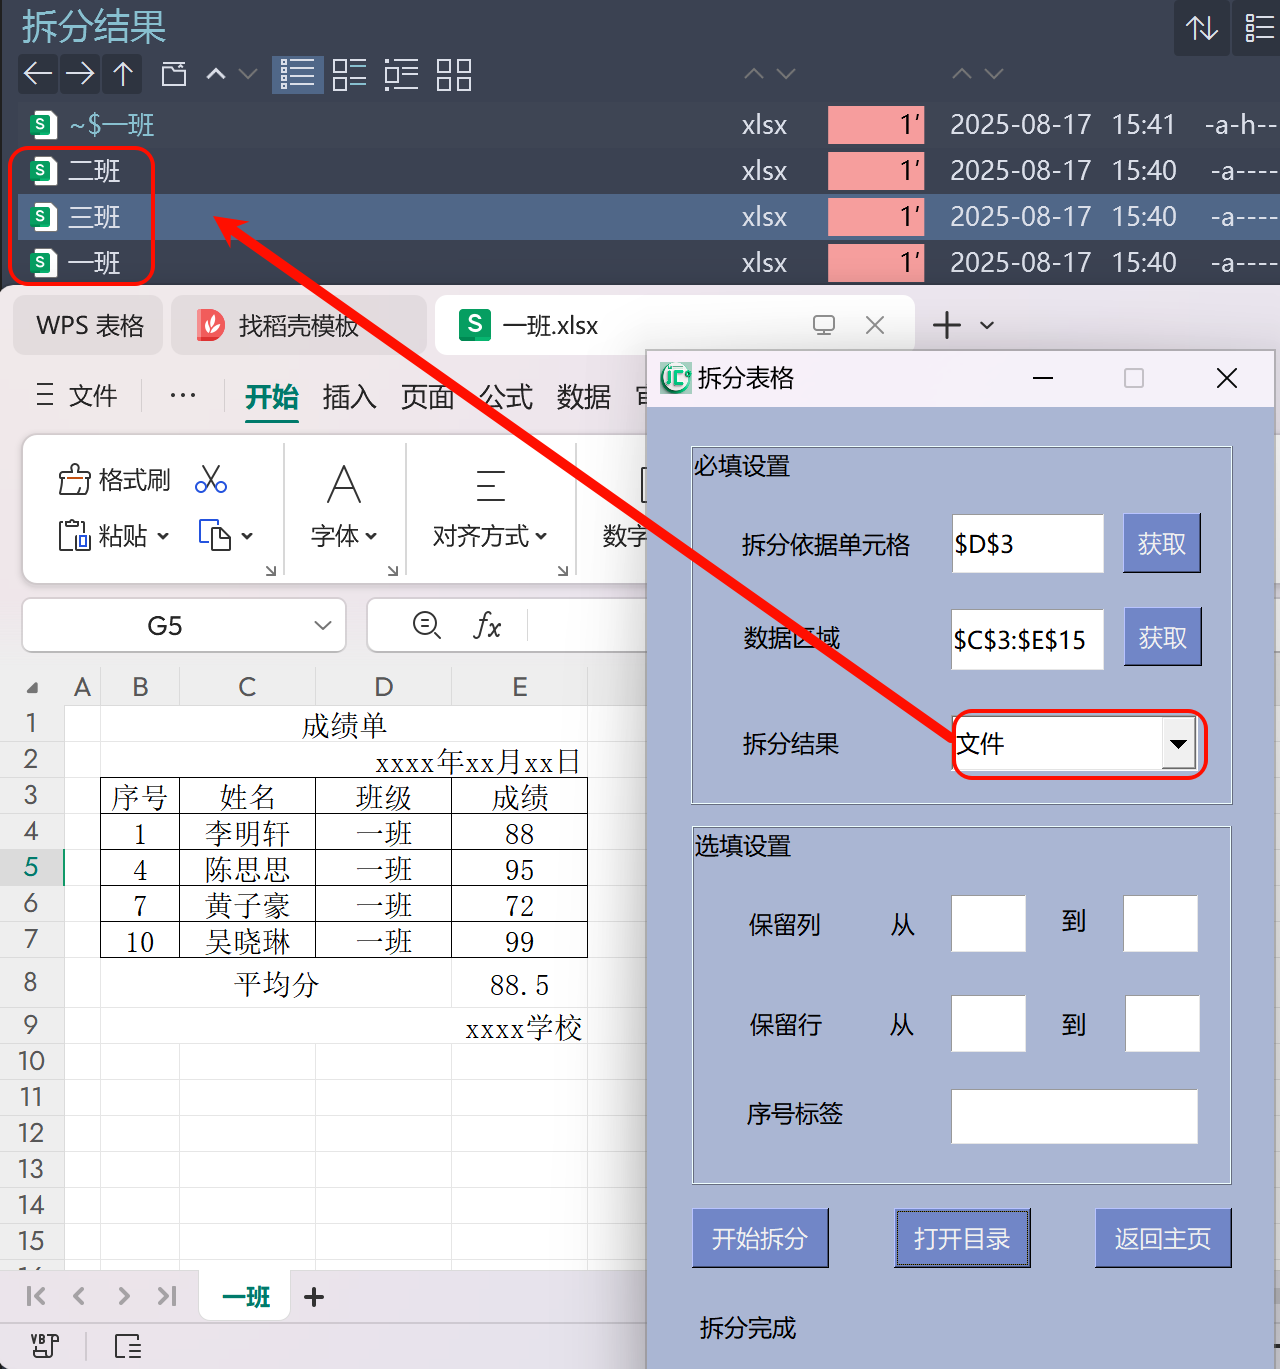Click the 序号标签 input field
The image size is (1280, 1369).
1073,1117
